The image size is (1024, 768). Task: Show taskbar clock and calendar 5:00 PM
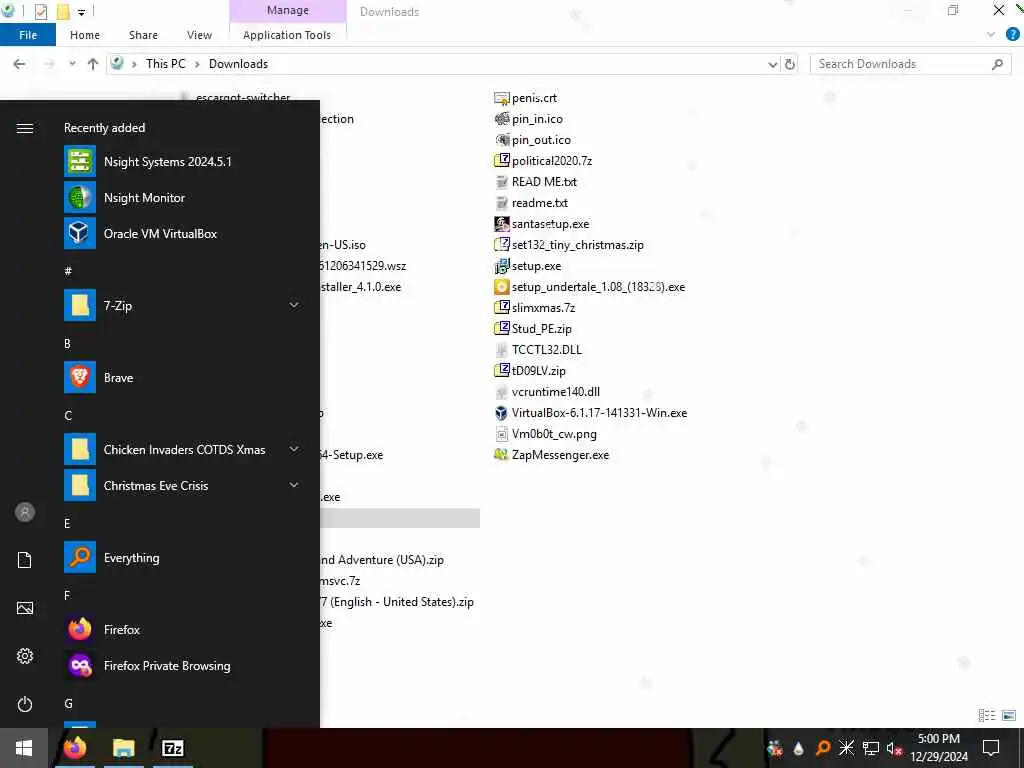[x=938, y=748]
